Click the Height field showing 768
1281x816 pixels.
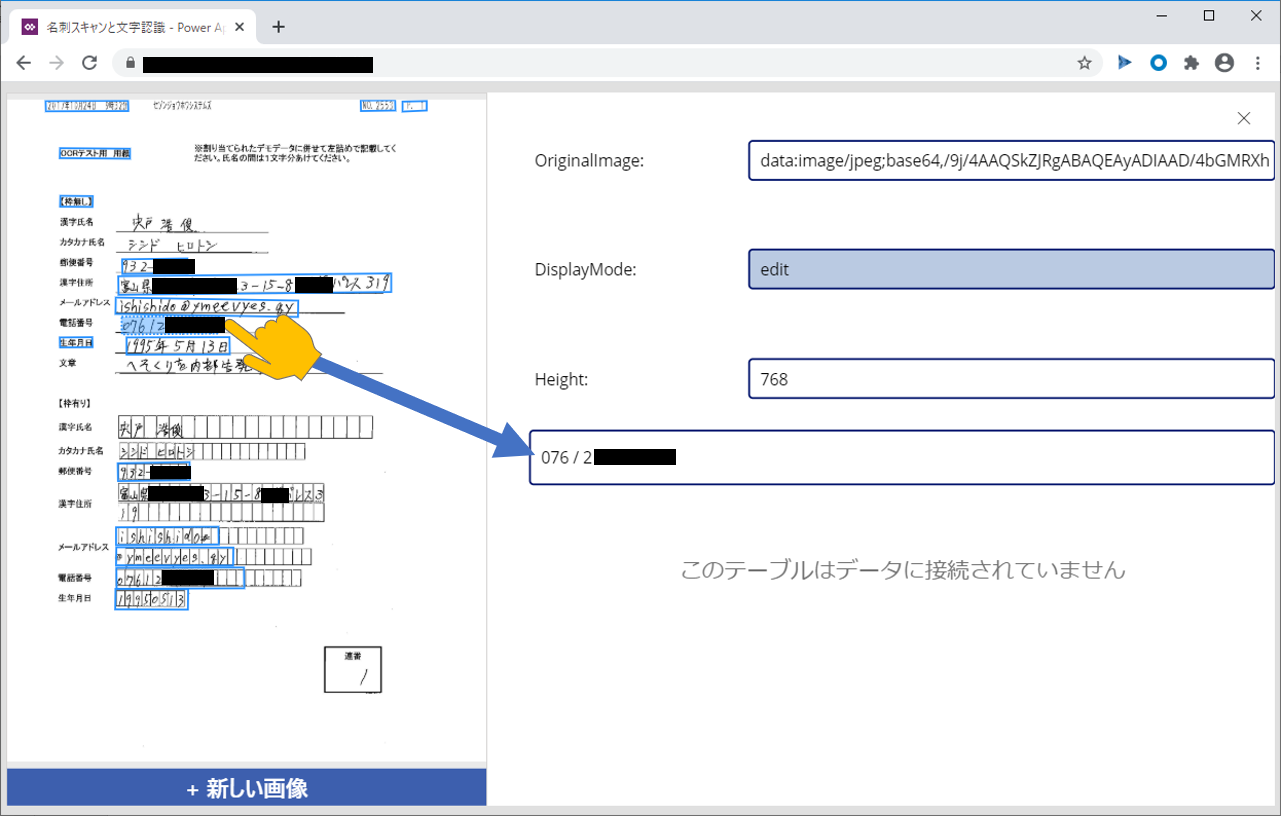1010,378
